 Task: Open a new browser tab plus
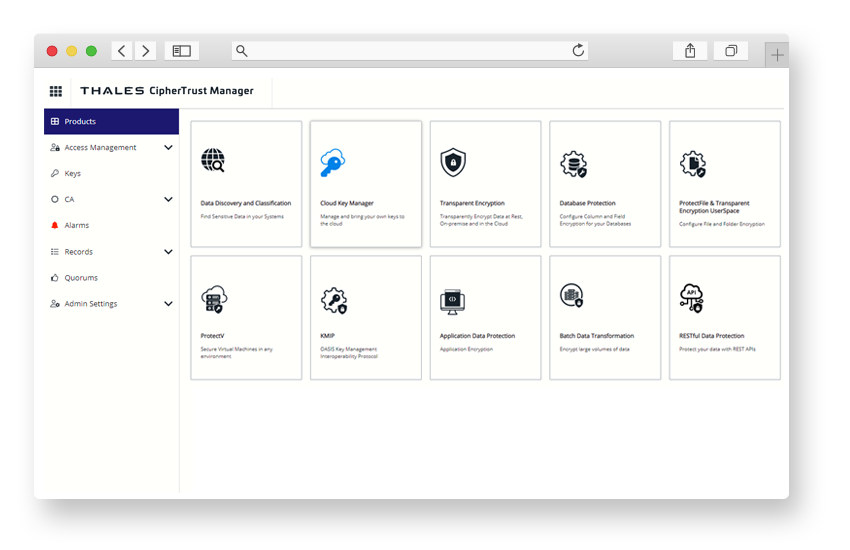pyautogui.click(x=777, y=55)
